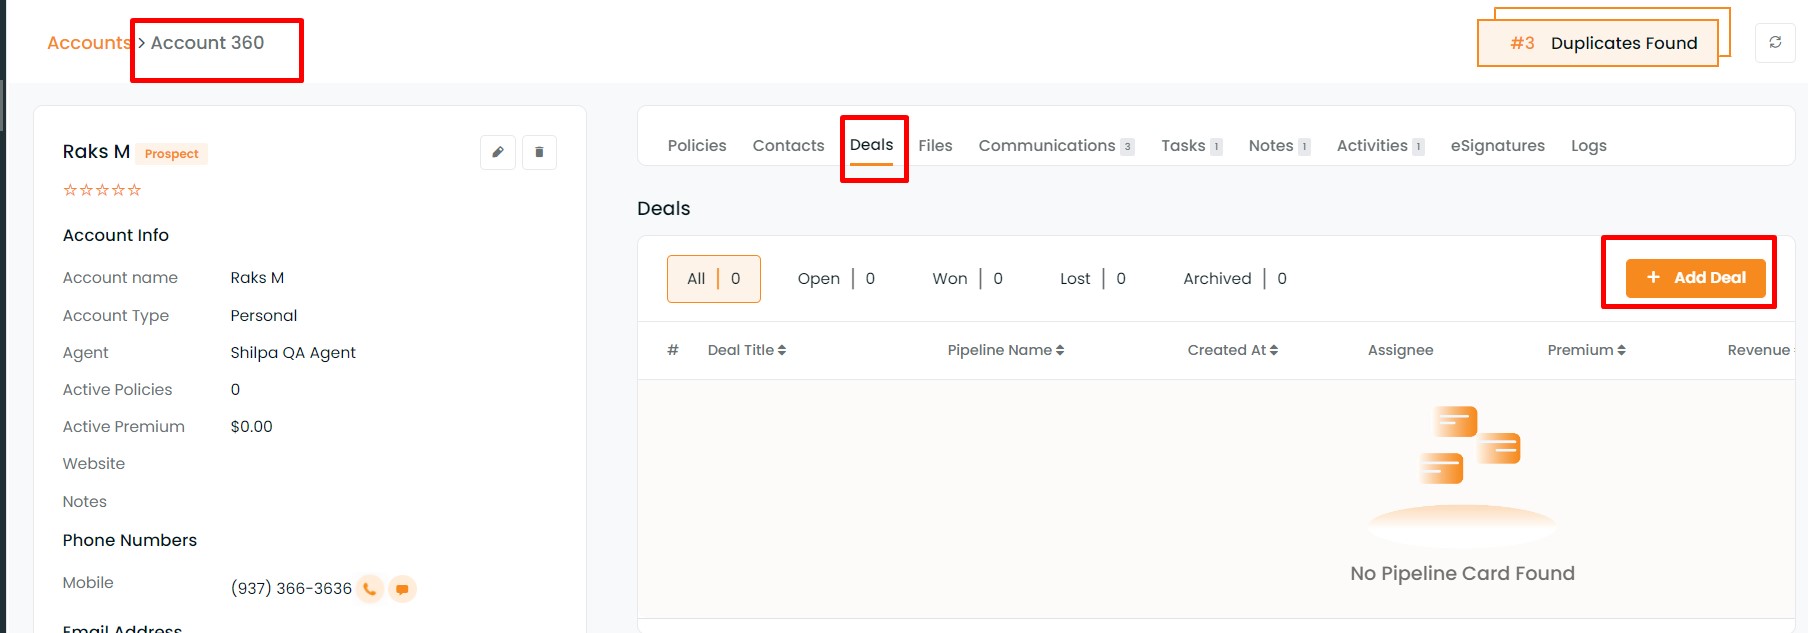Click the Account Type value Personal
This screenshot has height=633, width=1808.
264,316
